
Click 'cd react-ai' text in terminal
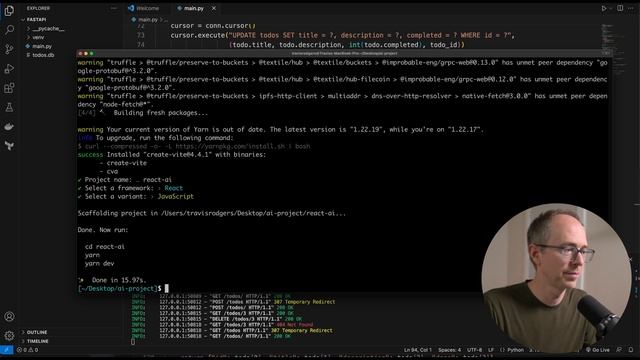click(x=104, y=247)
